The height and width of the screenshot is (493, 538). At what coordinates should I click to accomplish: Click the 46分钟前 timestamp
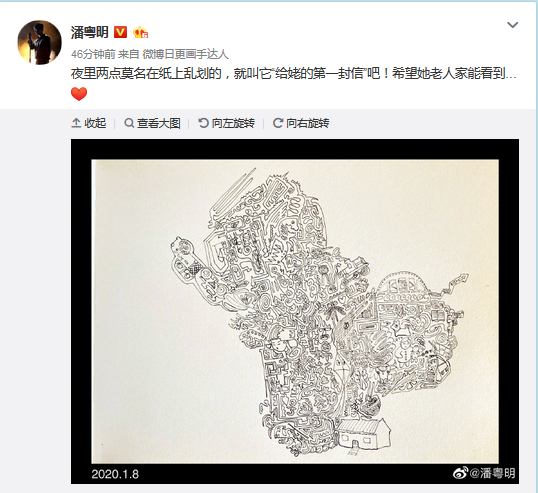point(93,55)
